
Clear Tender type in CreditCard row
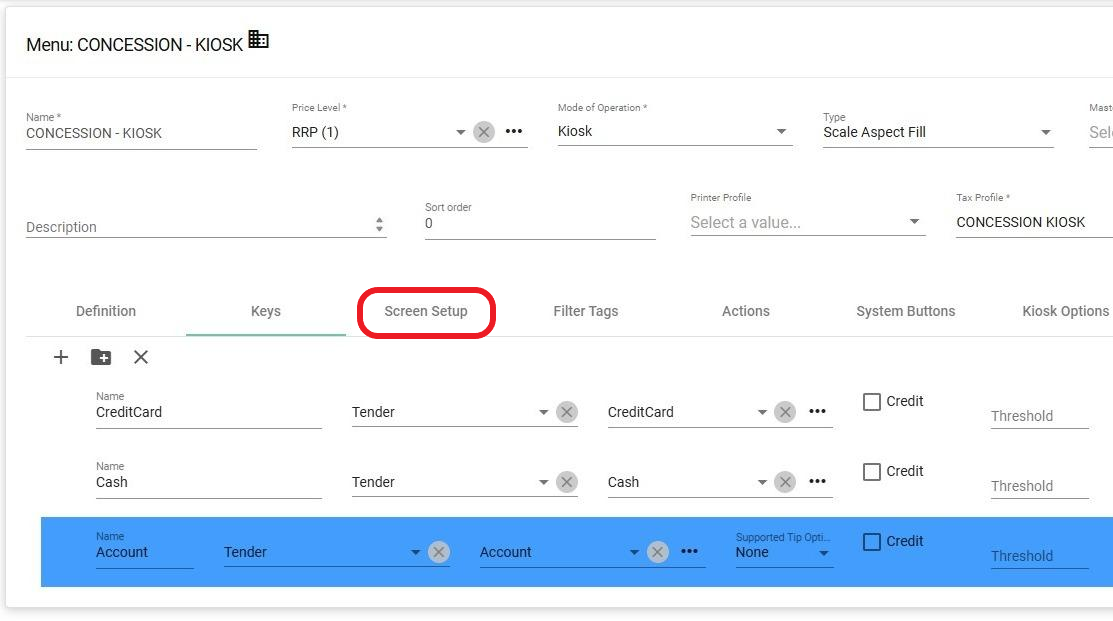(x=567, y=412)
